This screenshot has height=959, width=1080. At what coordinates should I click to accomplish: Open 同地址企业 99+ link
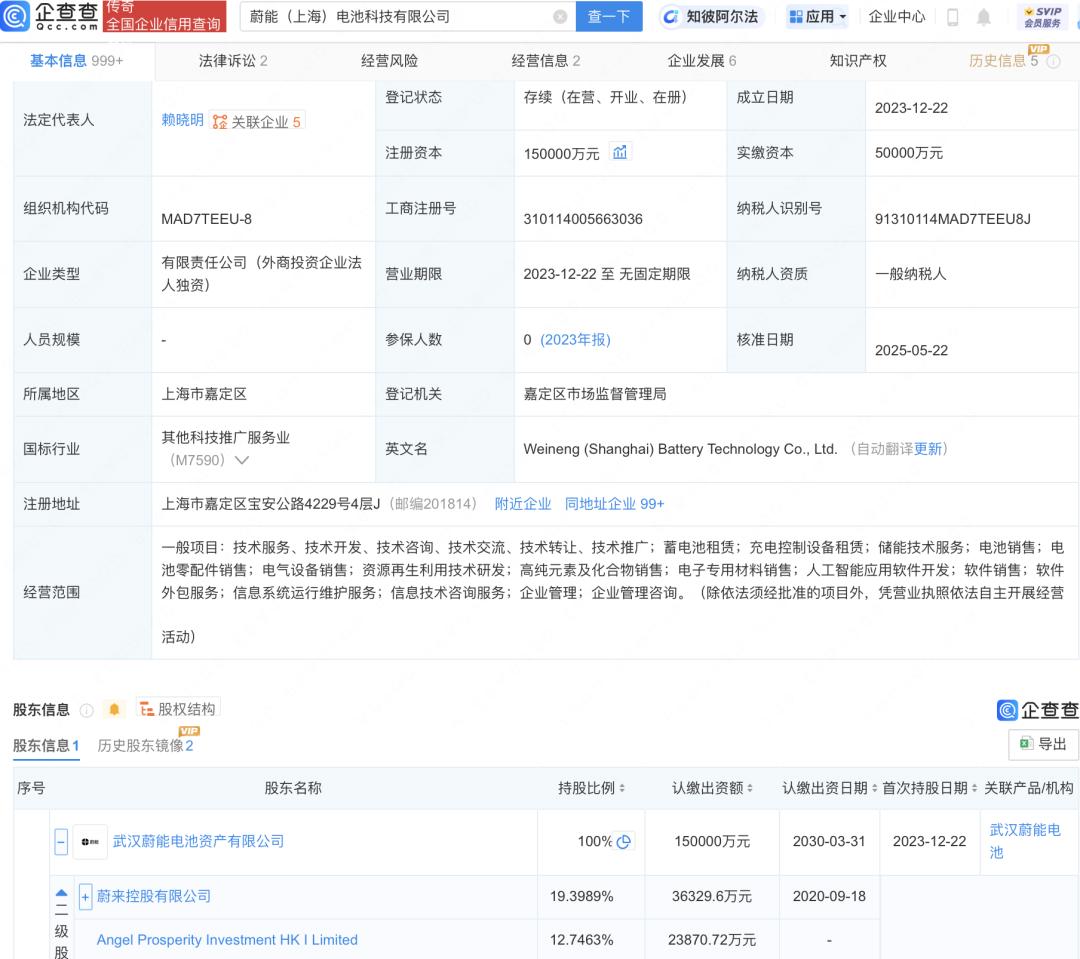[614, 504]
